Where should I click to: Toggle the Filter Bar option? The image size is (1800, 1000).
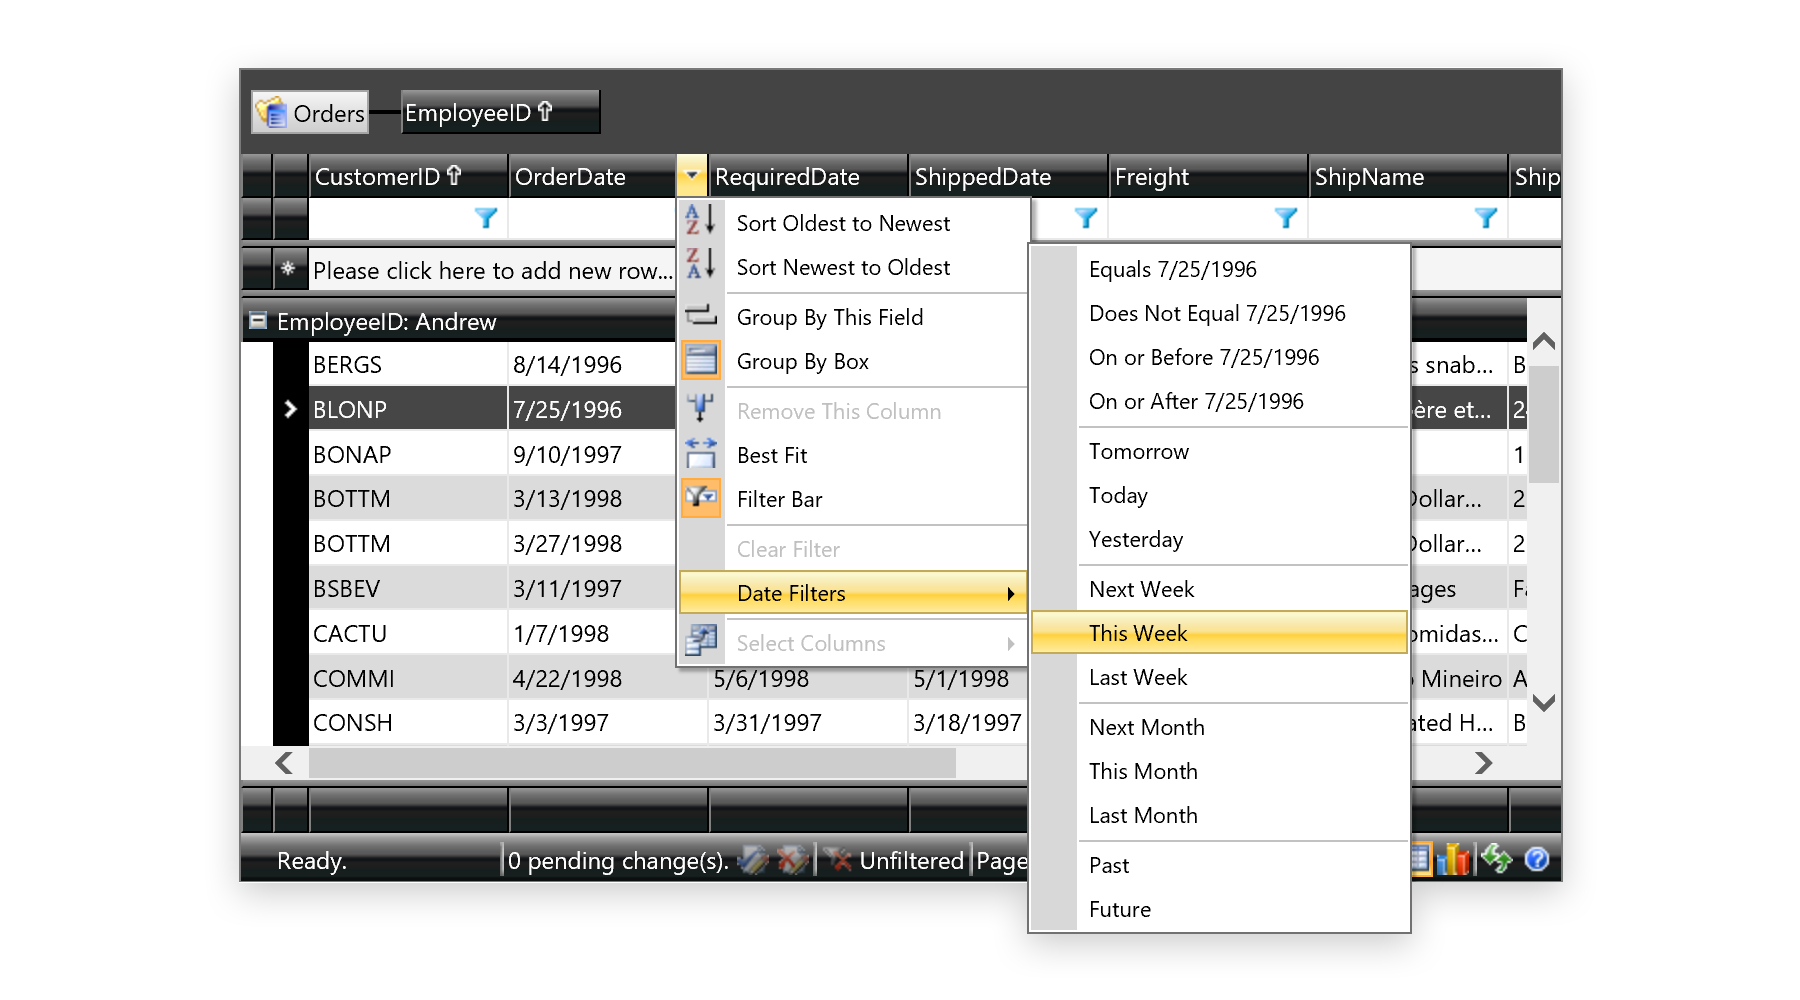click(779, 499)
